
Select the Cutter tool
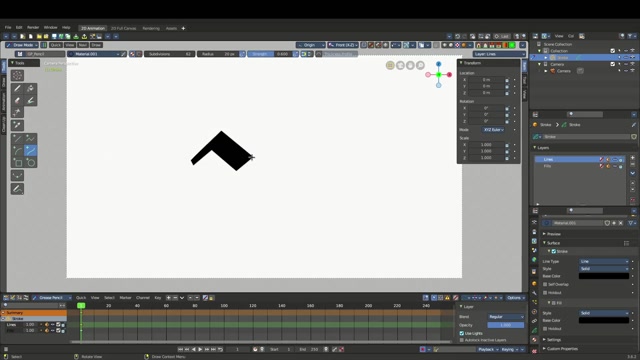click(17, 112)
